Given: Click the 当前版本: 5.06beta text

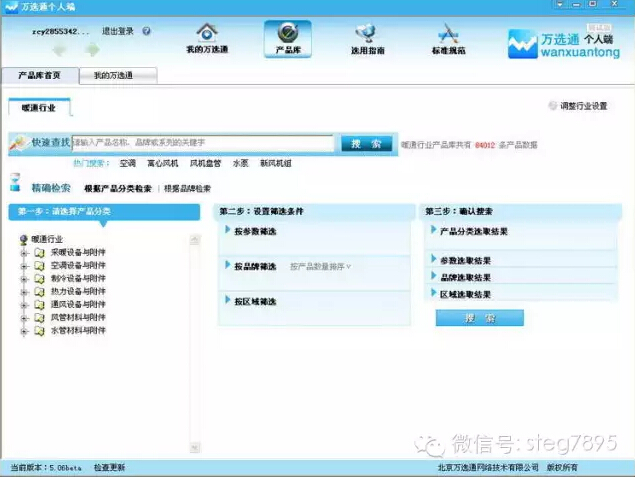Looking at the screenshot, I should click(46, 468).
